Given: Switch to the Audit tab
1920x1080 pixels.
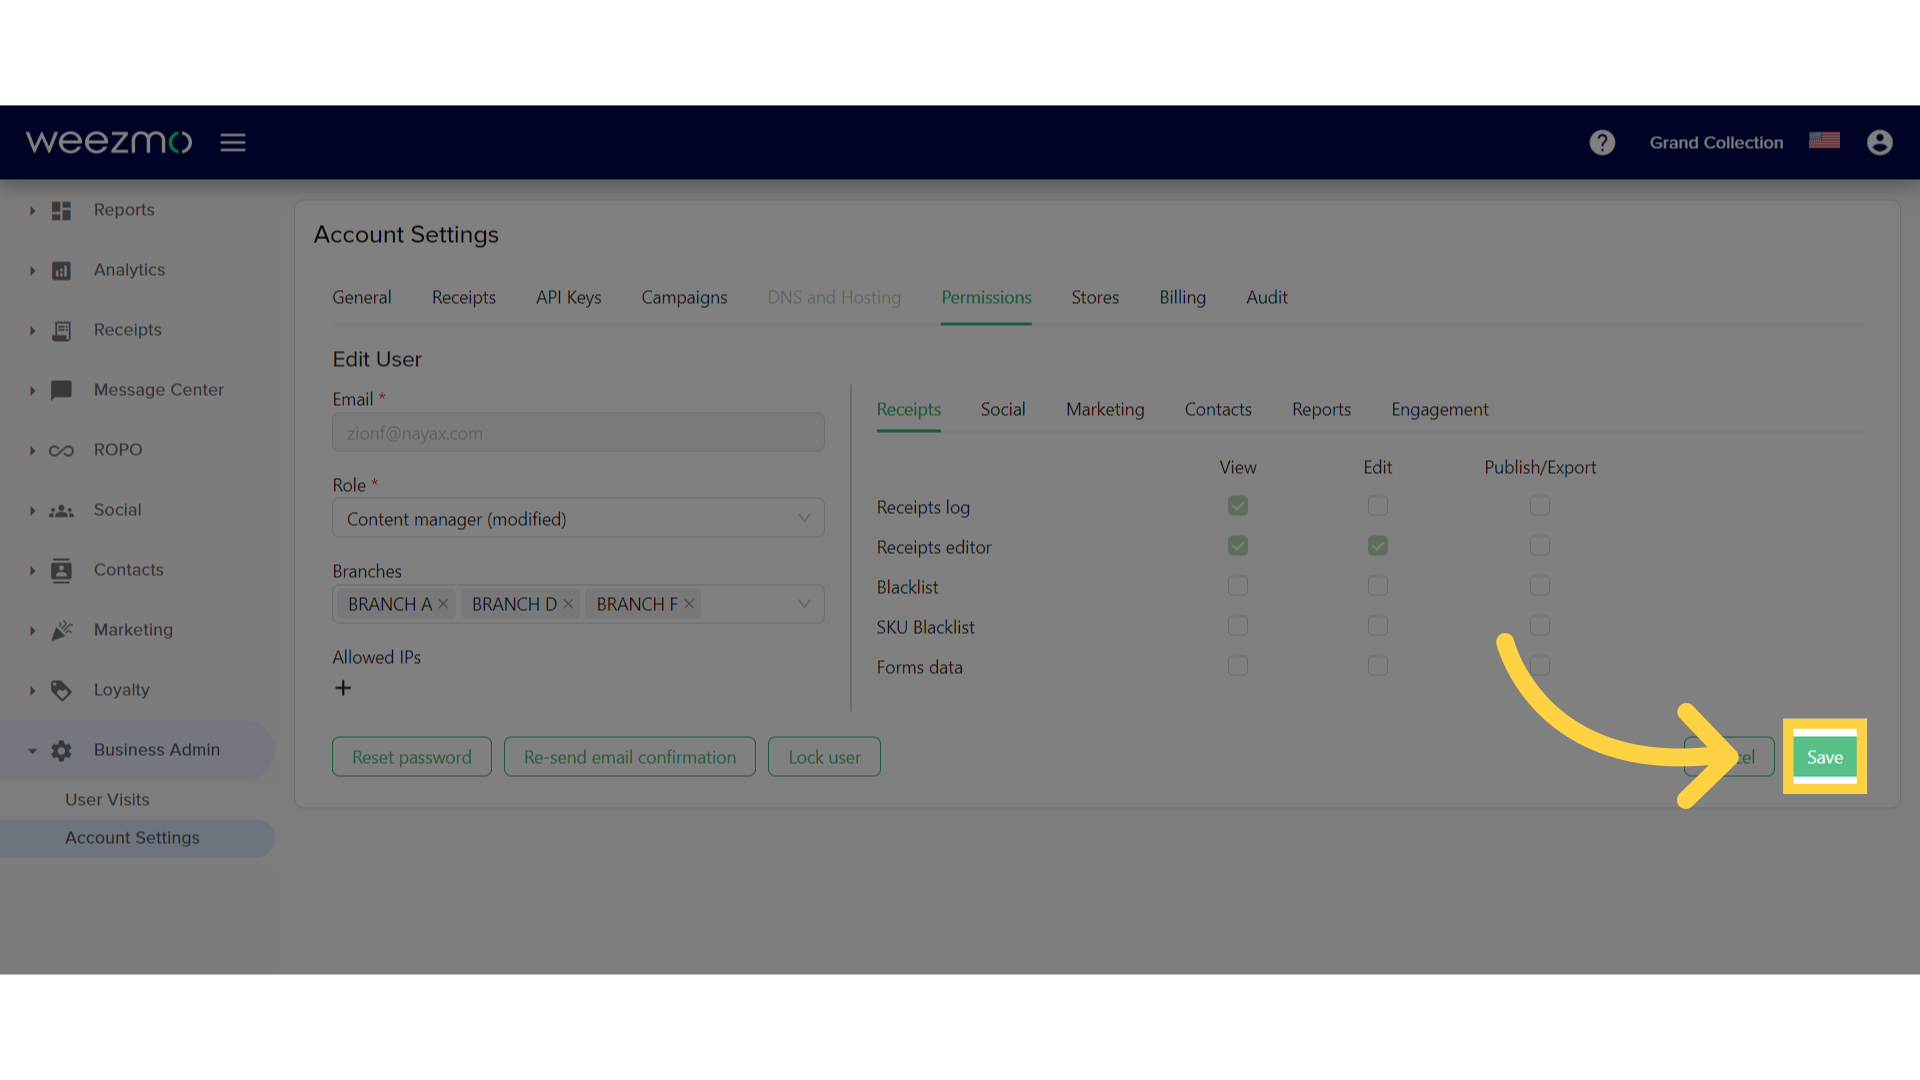Looking at the screenshot, I should coord(1267,298).
